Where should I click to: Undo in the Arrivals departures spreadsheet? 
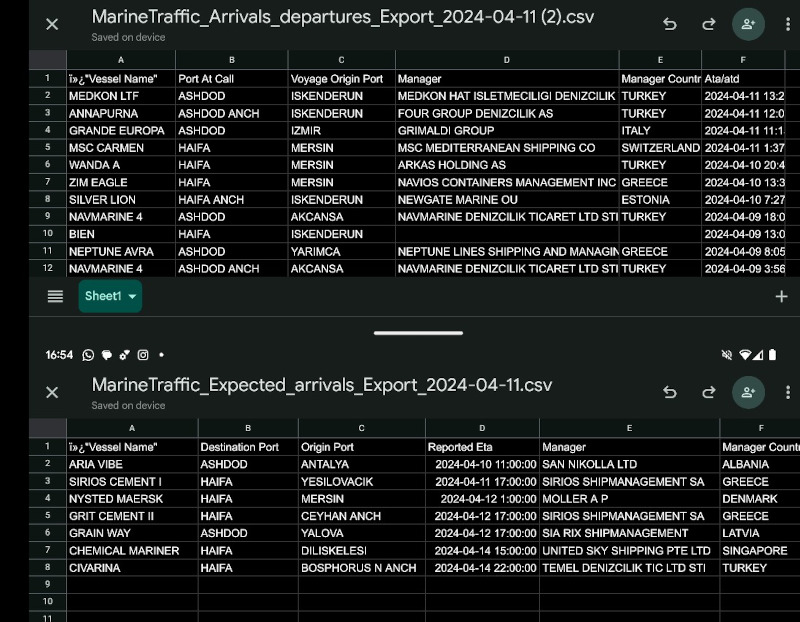pyautogui.click(x=670, y=24)
